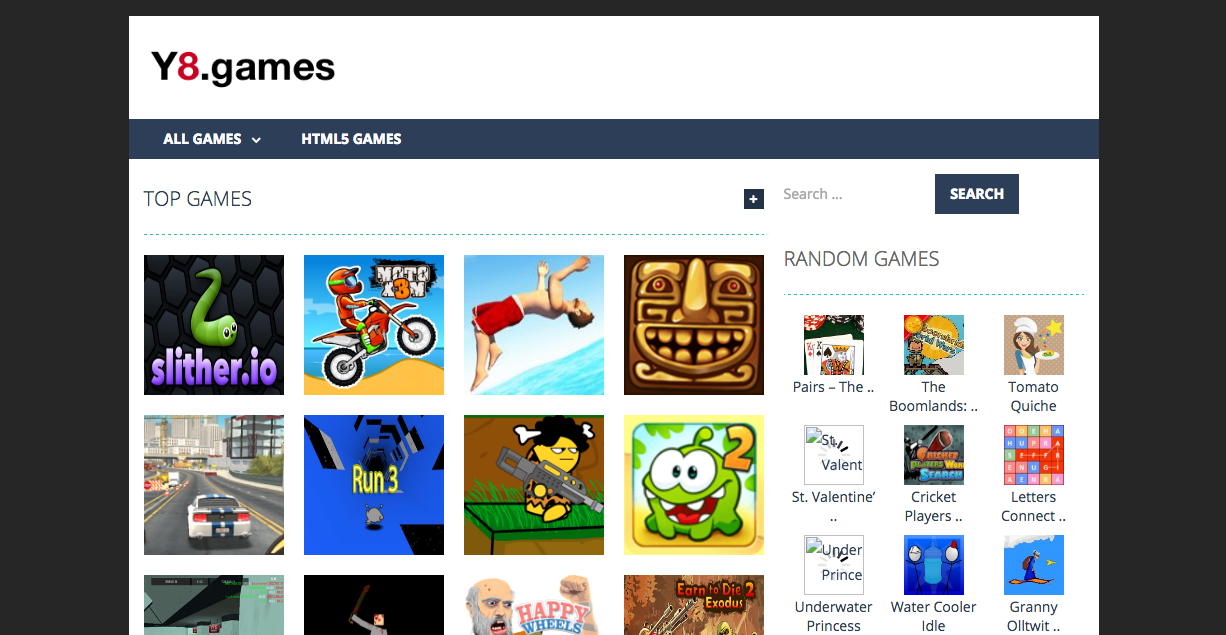Image resolution: width=1226 pixels, height=635 pixels.
Task: Launch the Moto X3M game icon
Action: (374, 325)
